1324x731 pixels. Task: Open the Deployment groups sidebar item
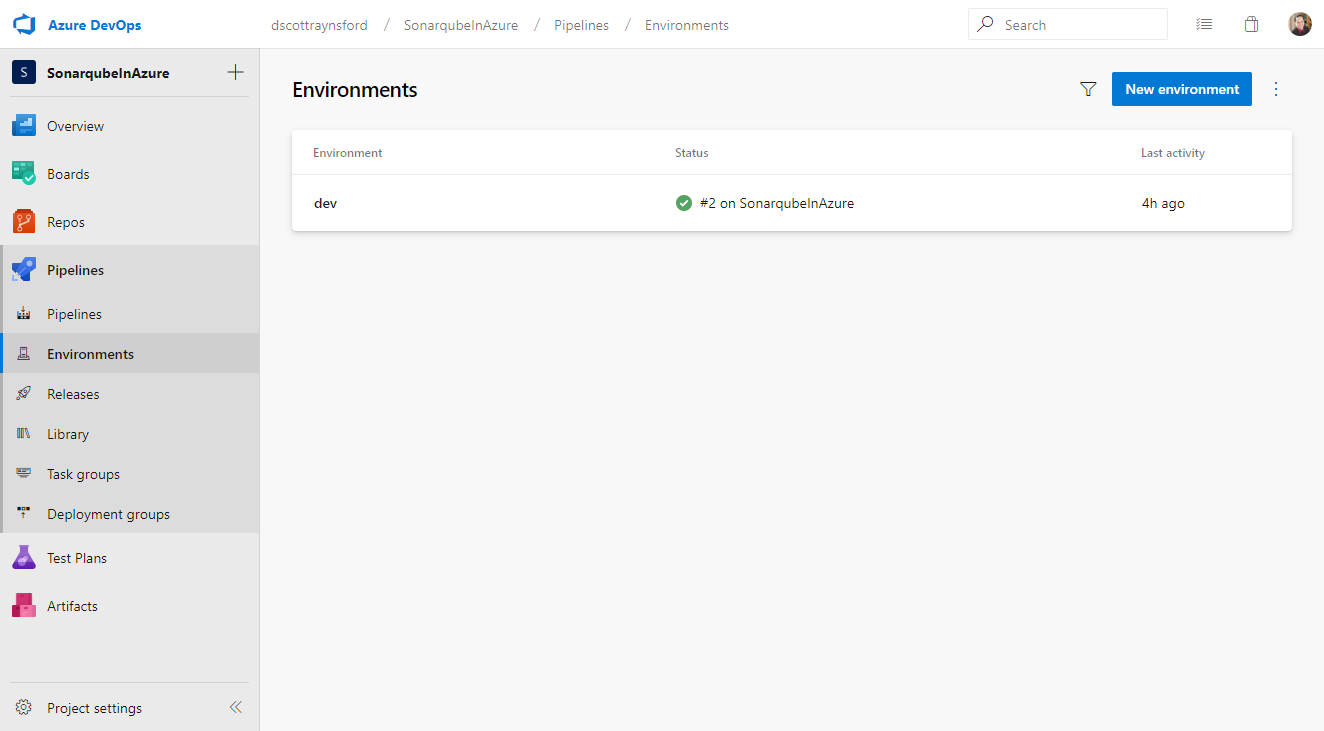point(130,514)
